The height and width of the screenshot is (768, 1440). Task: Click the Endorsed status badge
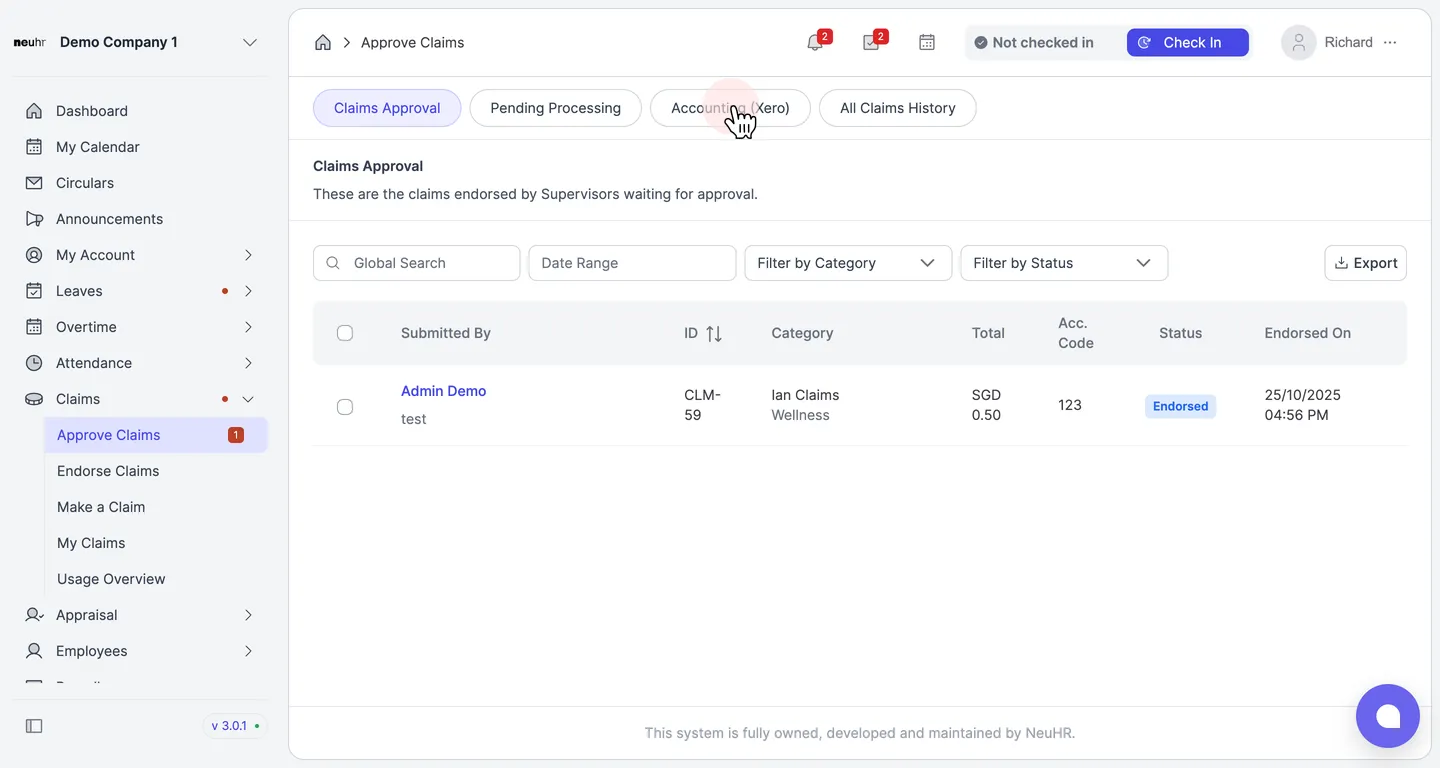(1180, 406)
